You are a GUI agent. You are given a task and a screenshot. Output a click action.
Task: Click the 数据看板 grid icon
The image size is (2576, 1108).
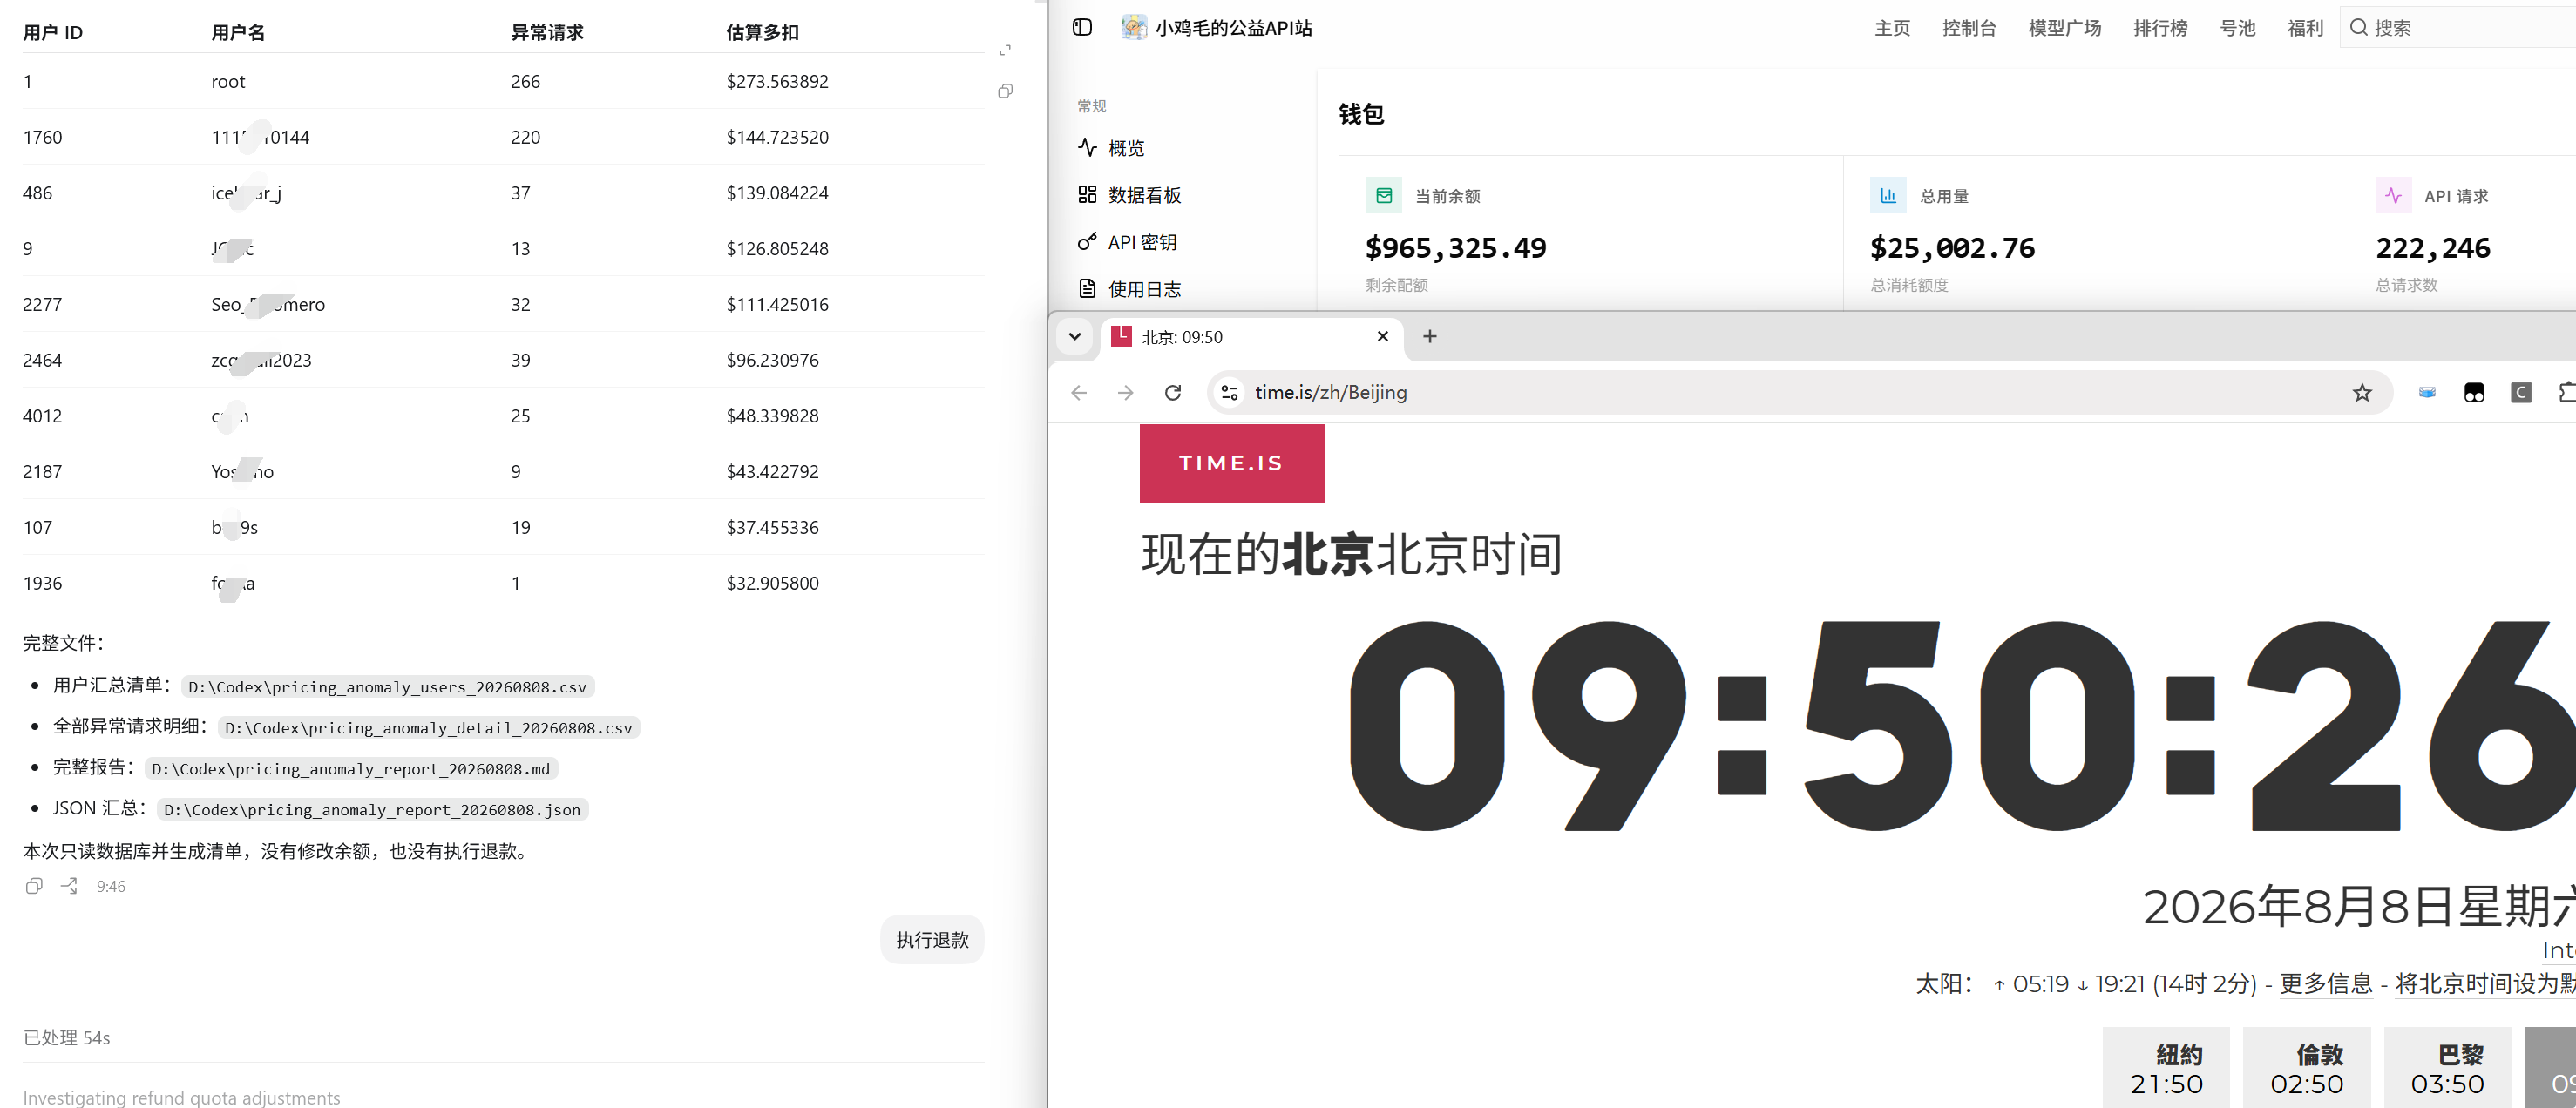pyautogui.click(x=1087, y=195)
